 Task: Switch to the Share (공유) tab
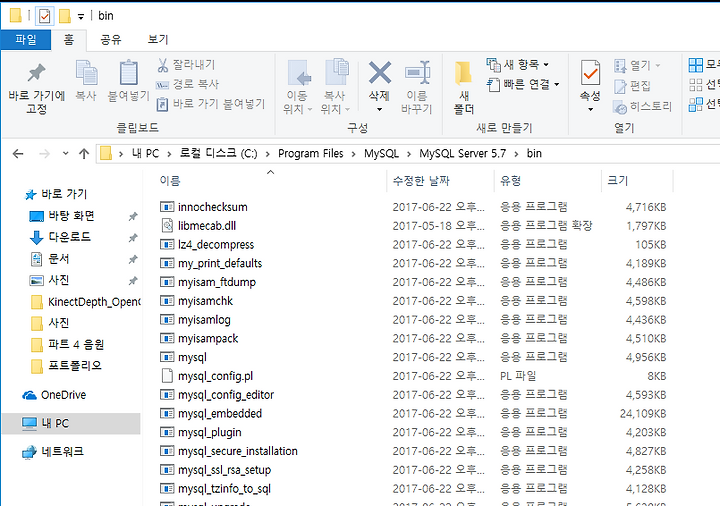(111, 39)
